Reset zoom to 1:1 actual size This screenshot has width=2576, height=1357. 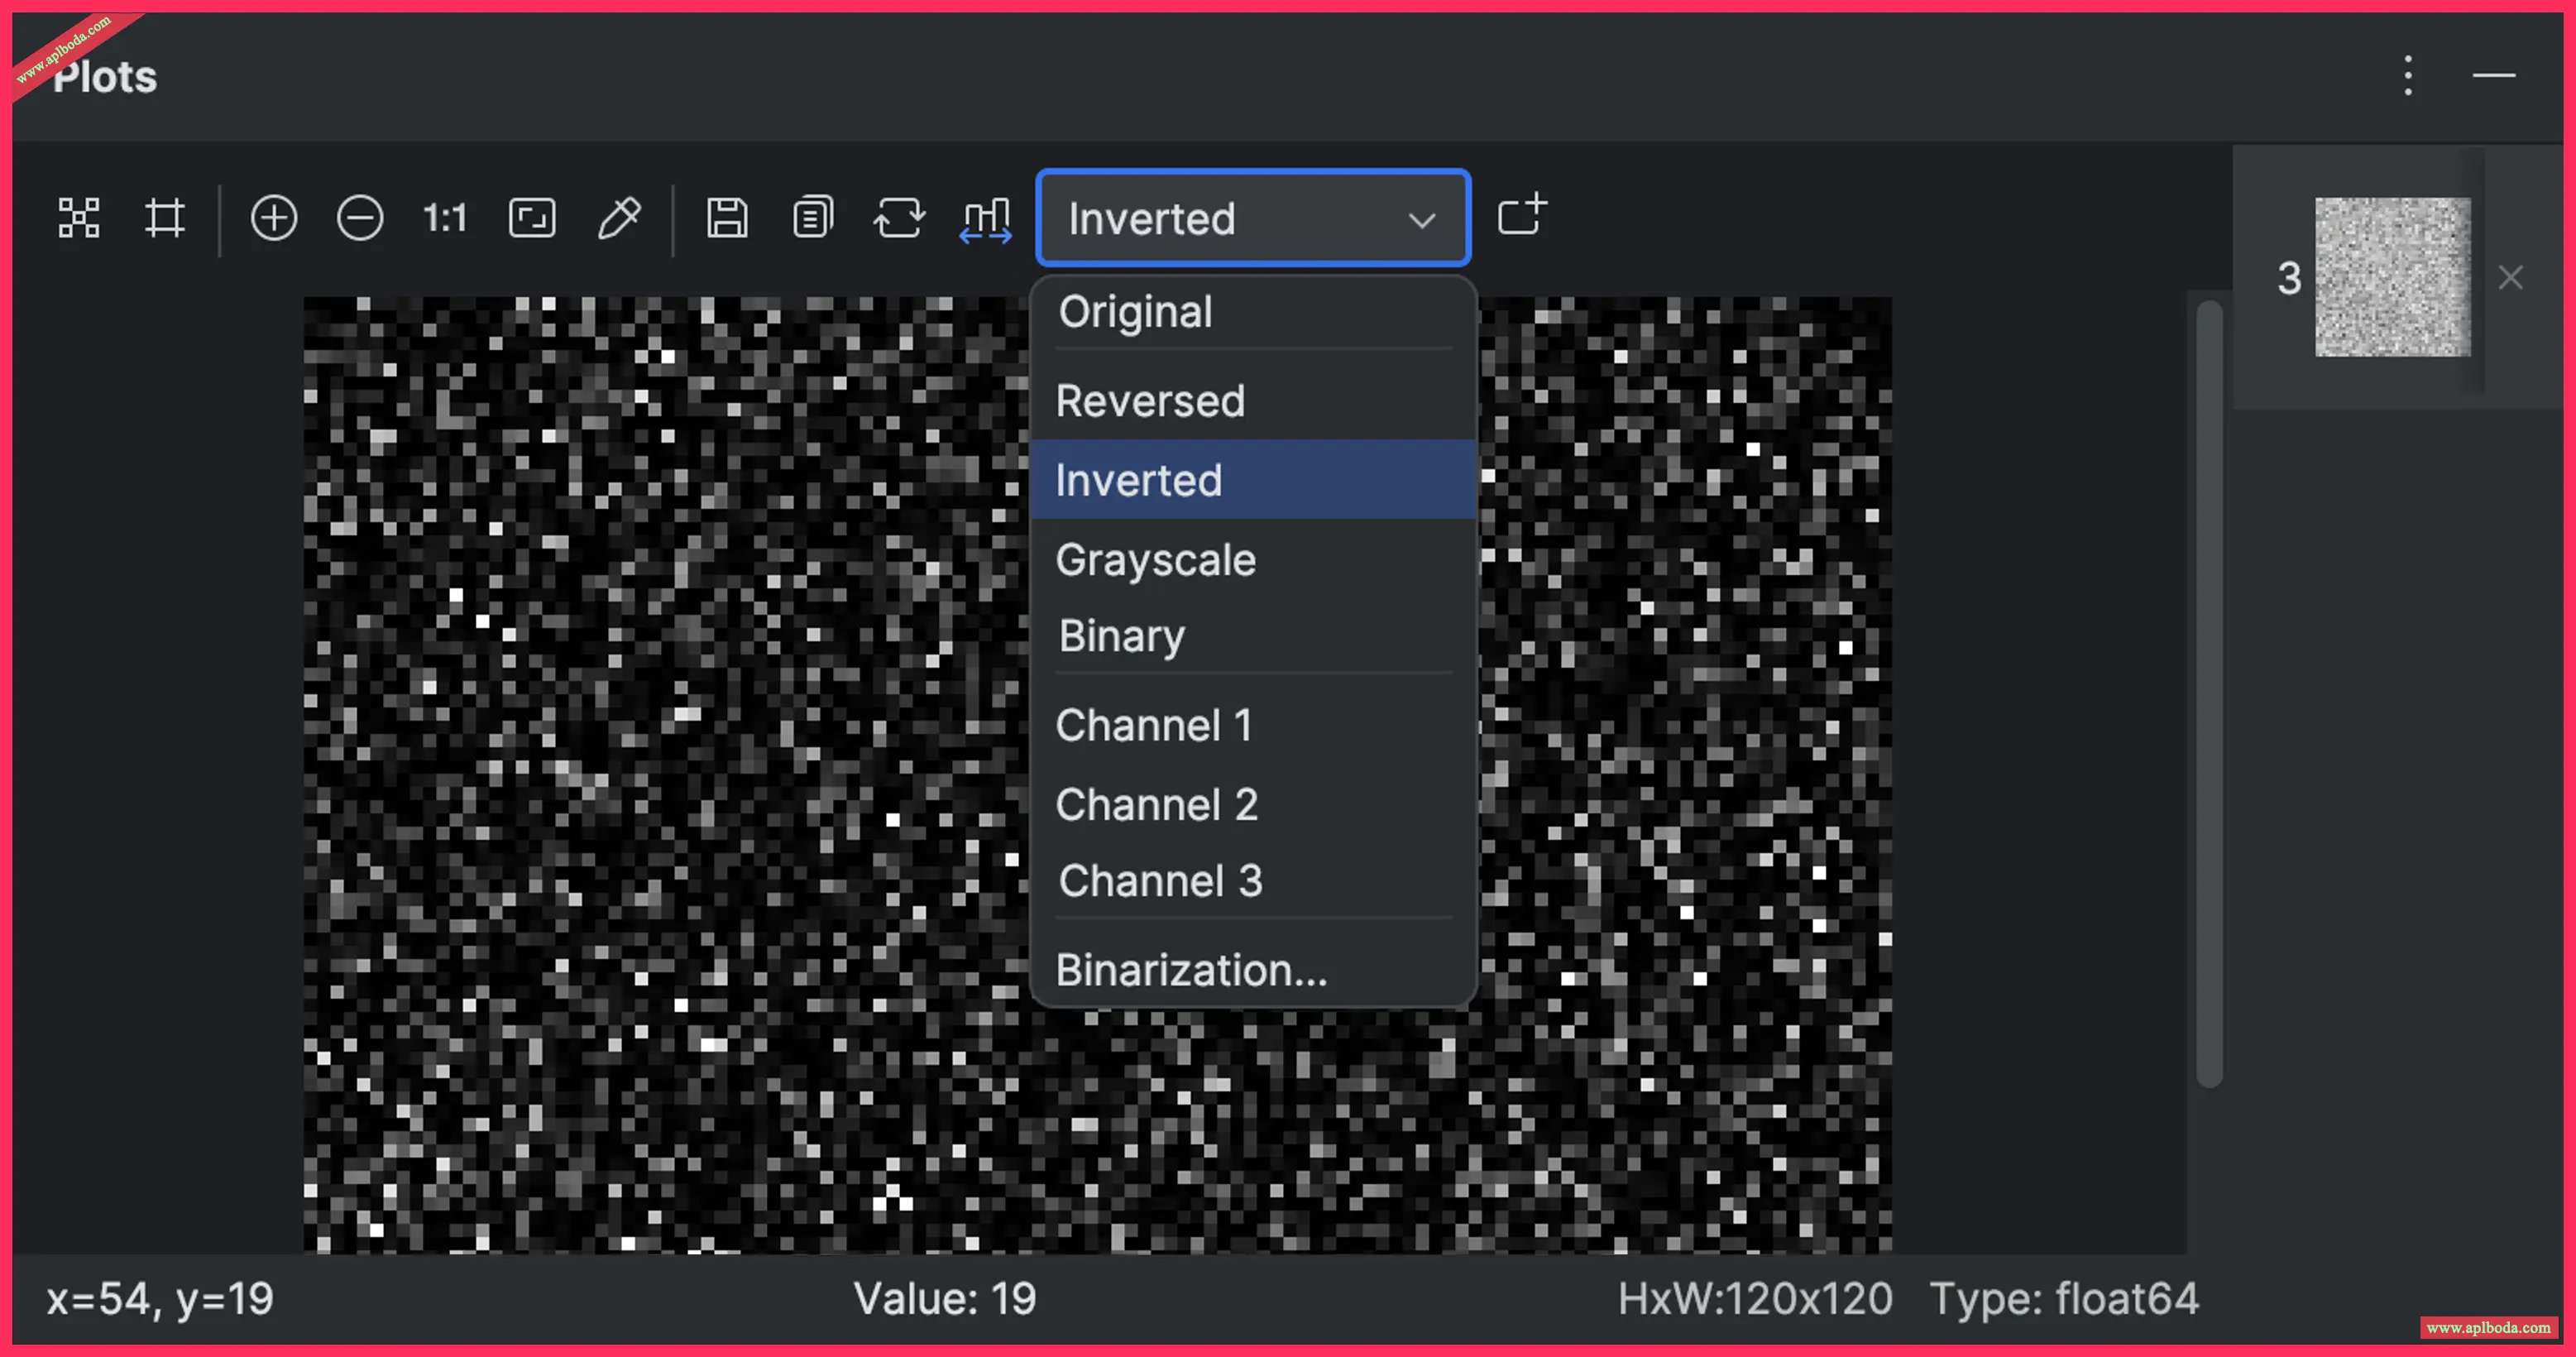click(x=445, y=218)
